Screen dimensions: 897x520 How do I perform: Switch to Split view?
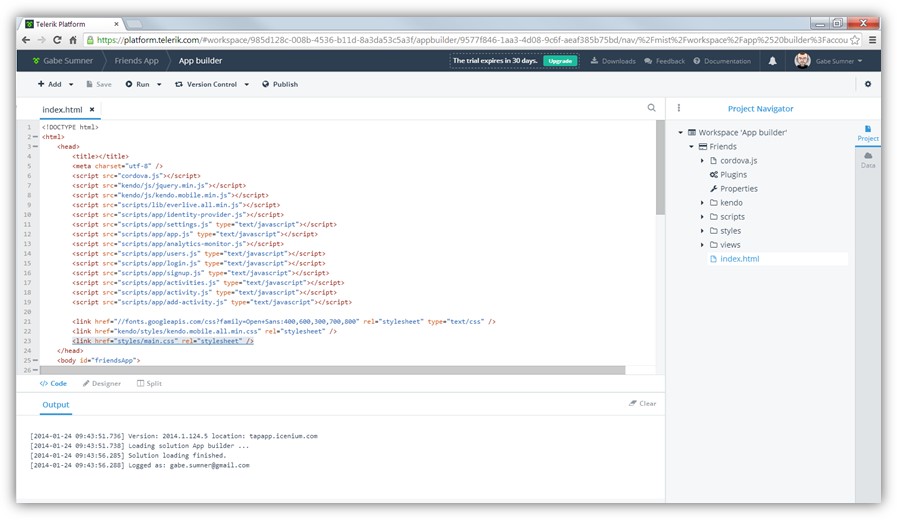149,383
